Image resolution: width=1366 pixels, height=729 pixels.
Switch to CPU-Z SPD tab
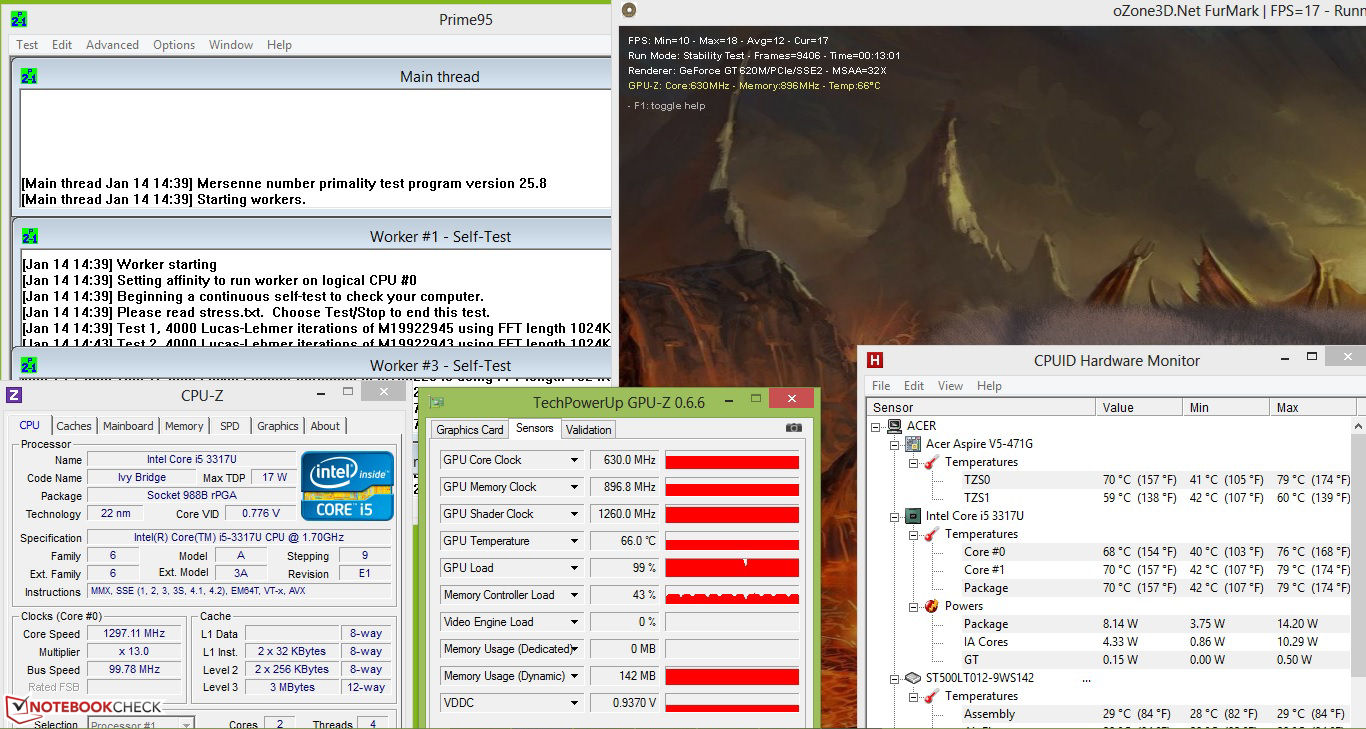230,426
